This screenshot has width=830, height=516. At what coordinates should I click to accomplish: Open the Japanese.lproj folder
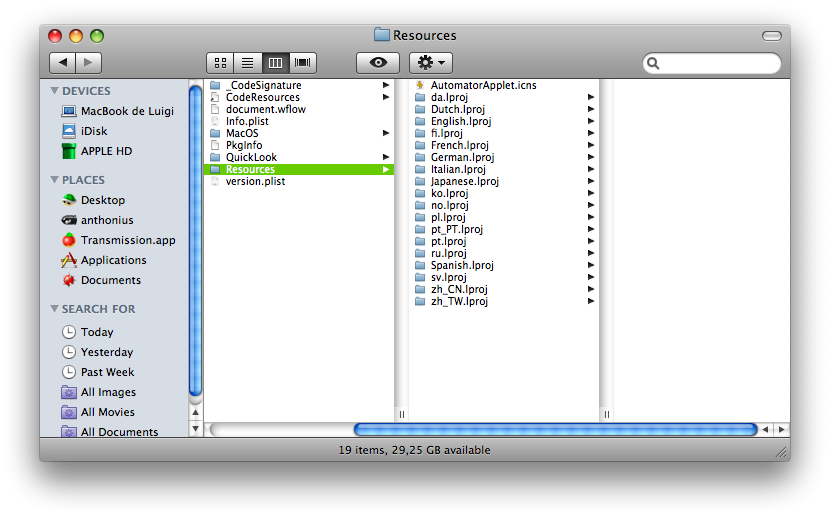504,181
